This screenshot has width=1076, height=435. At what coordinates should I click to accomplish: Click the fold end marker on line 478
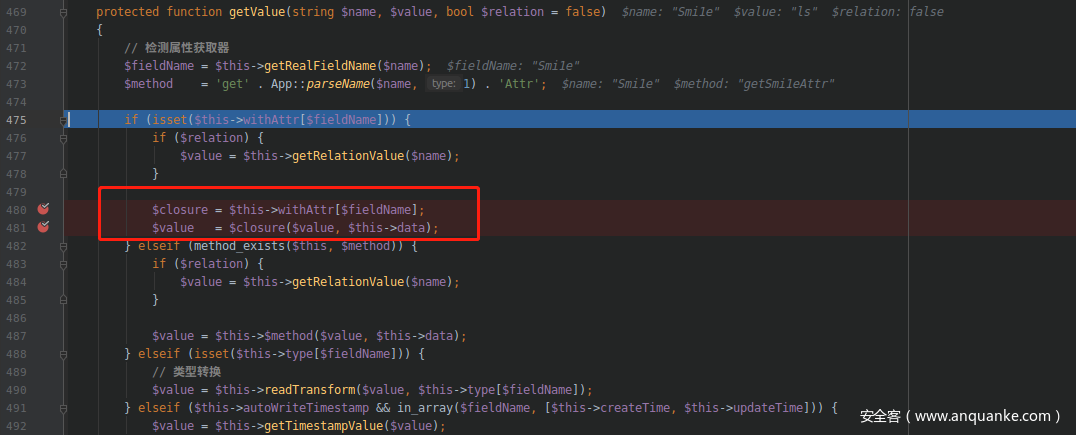click(x=64, y=174)
